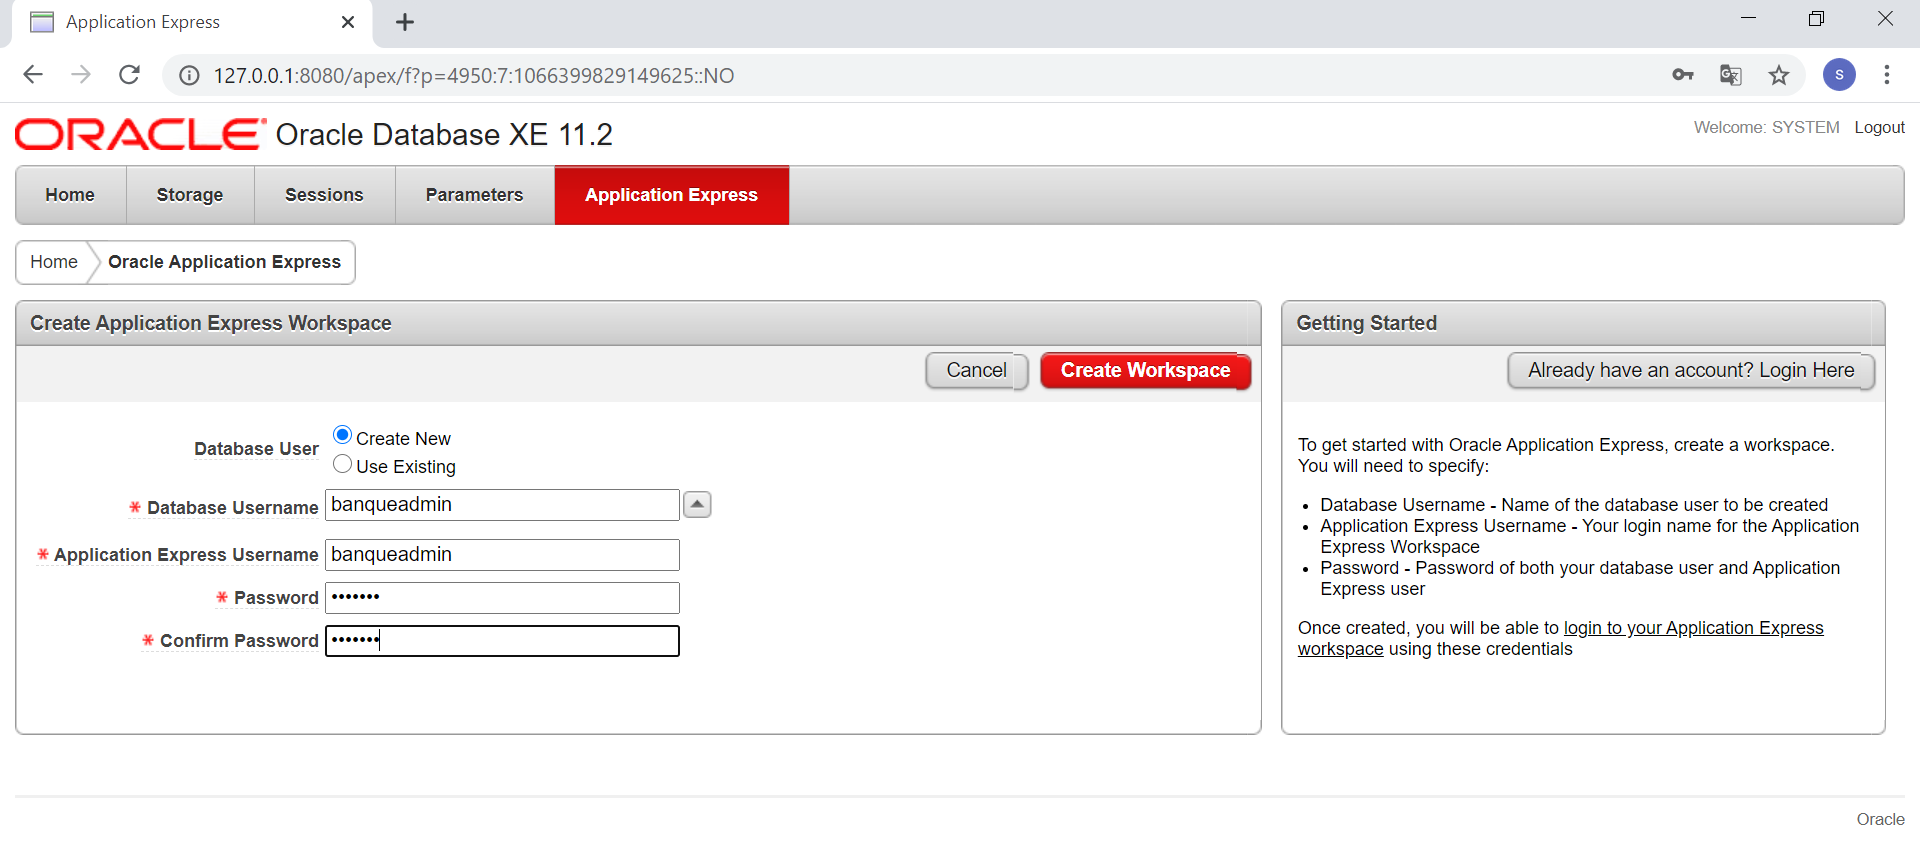Click the Oracle logo
The image size is (1920, 863).
pos(140,134)
